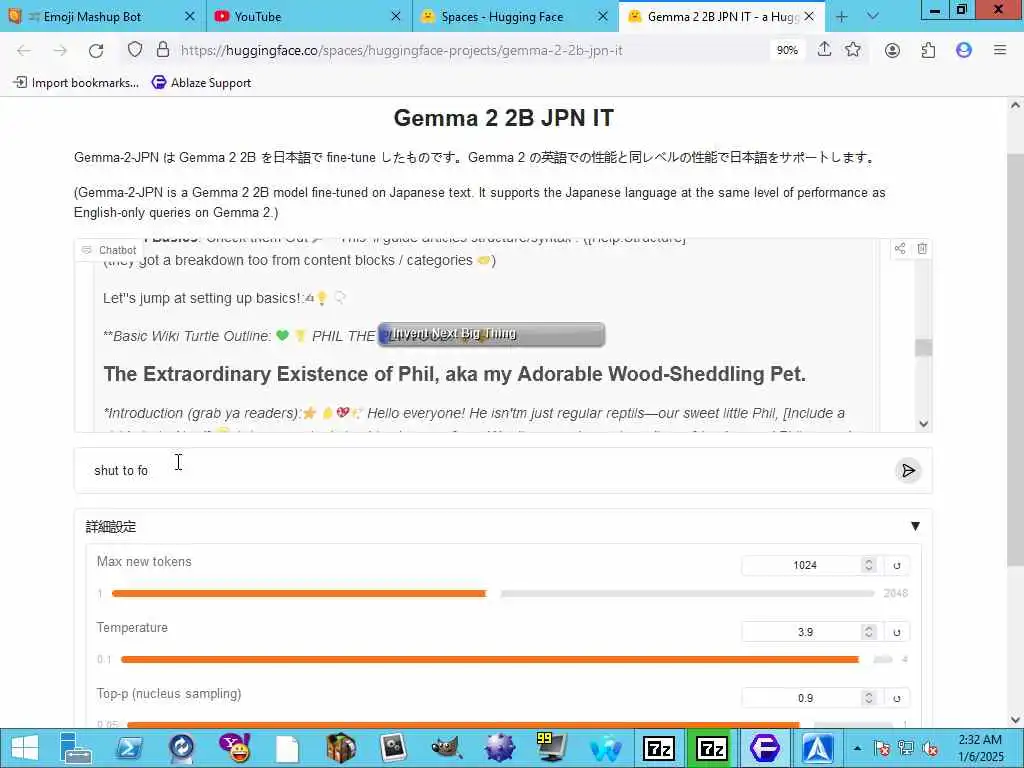1024x768 pixels.
Task: Reset Max new tokens to default
Action: click(x=897, y=566)
